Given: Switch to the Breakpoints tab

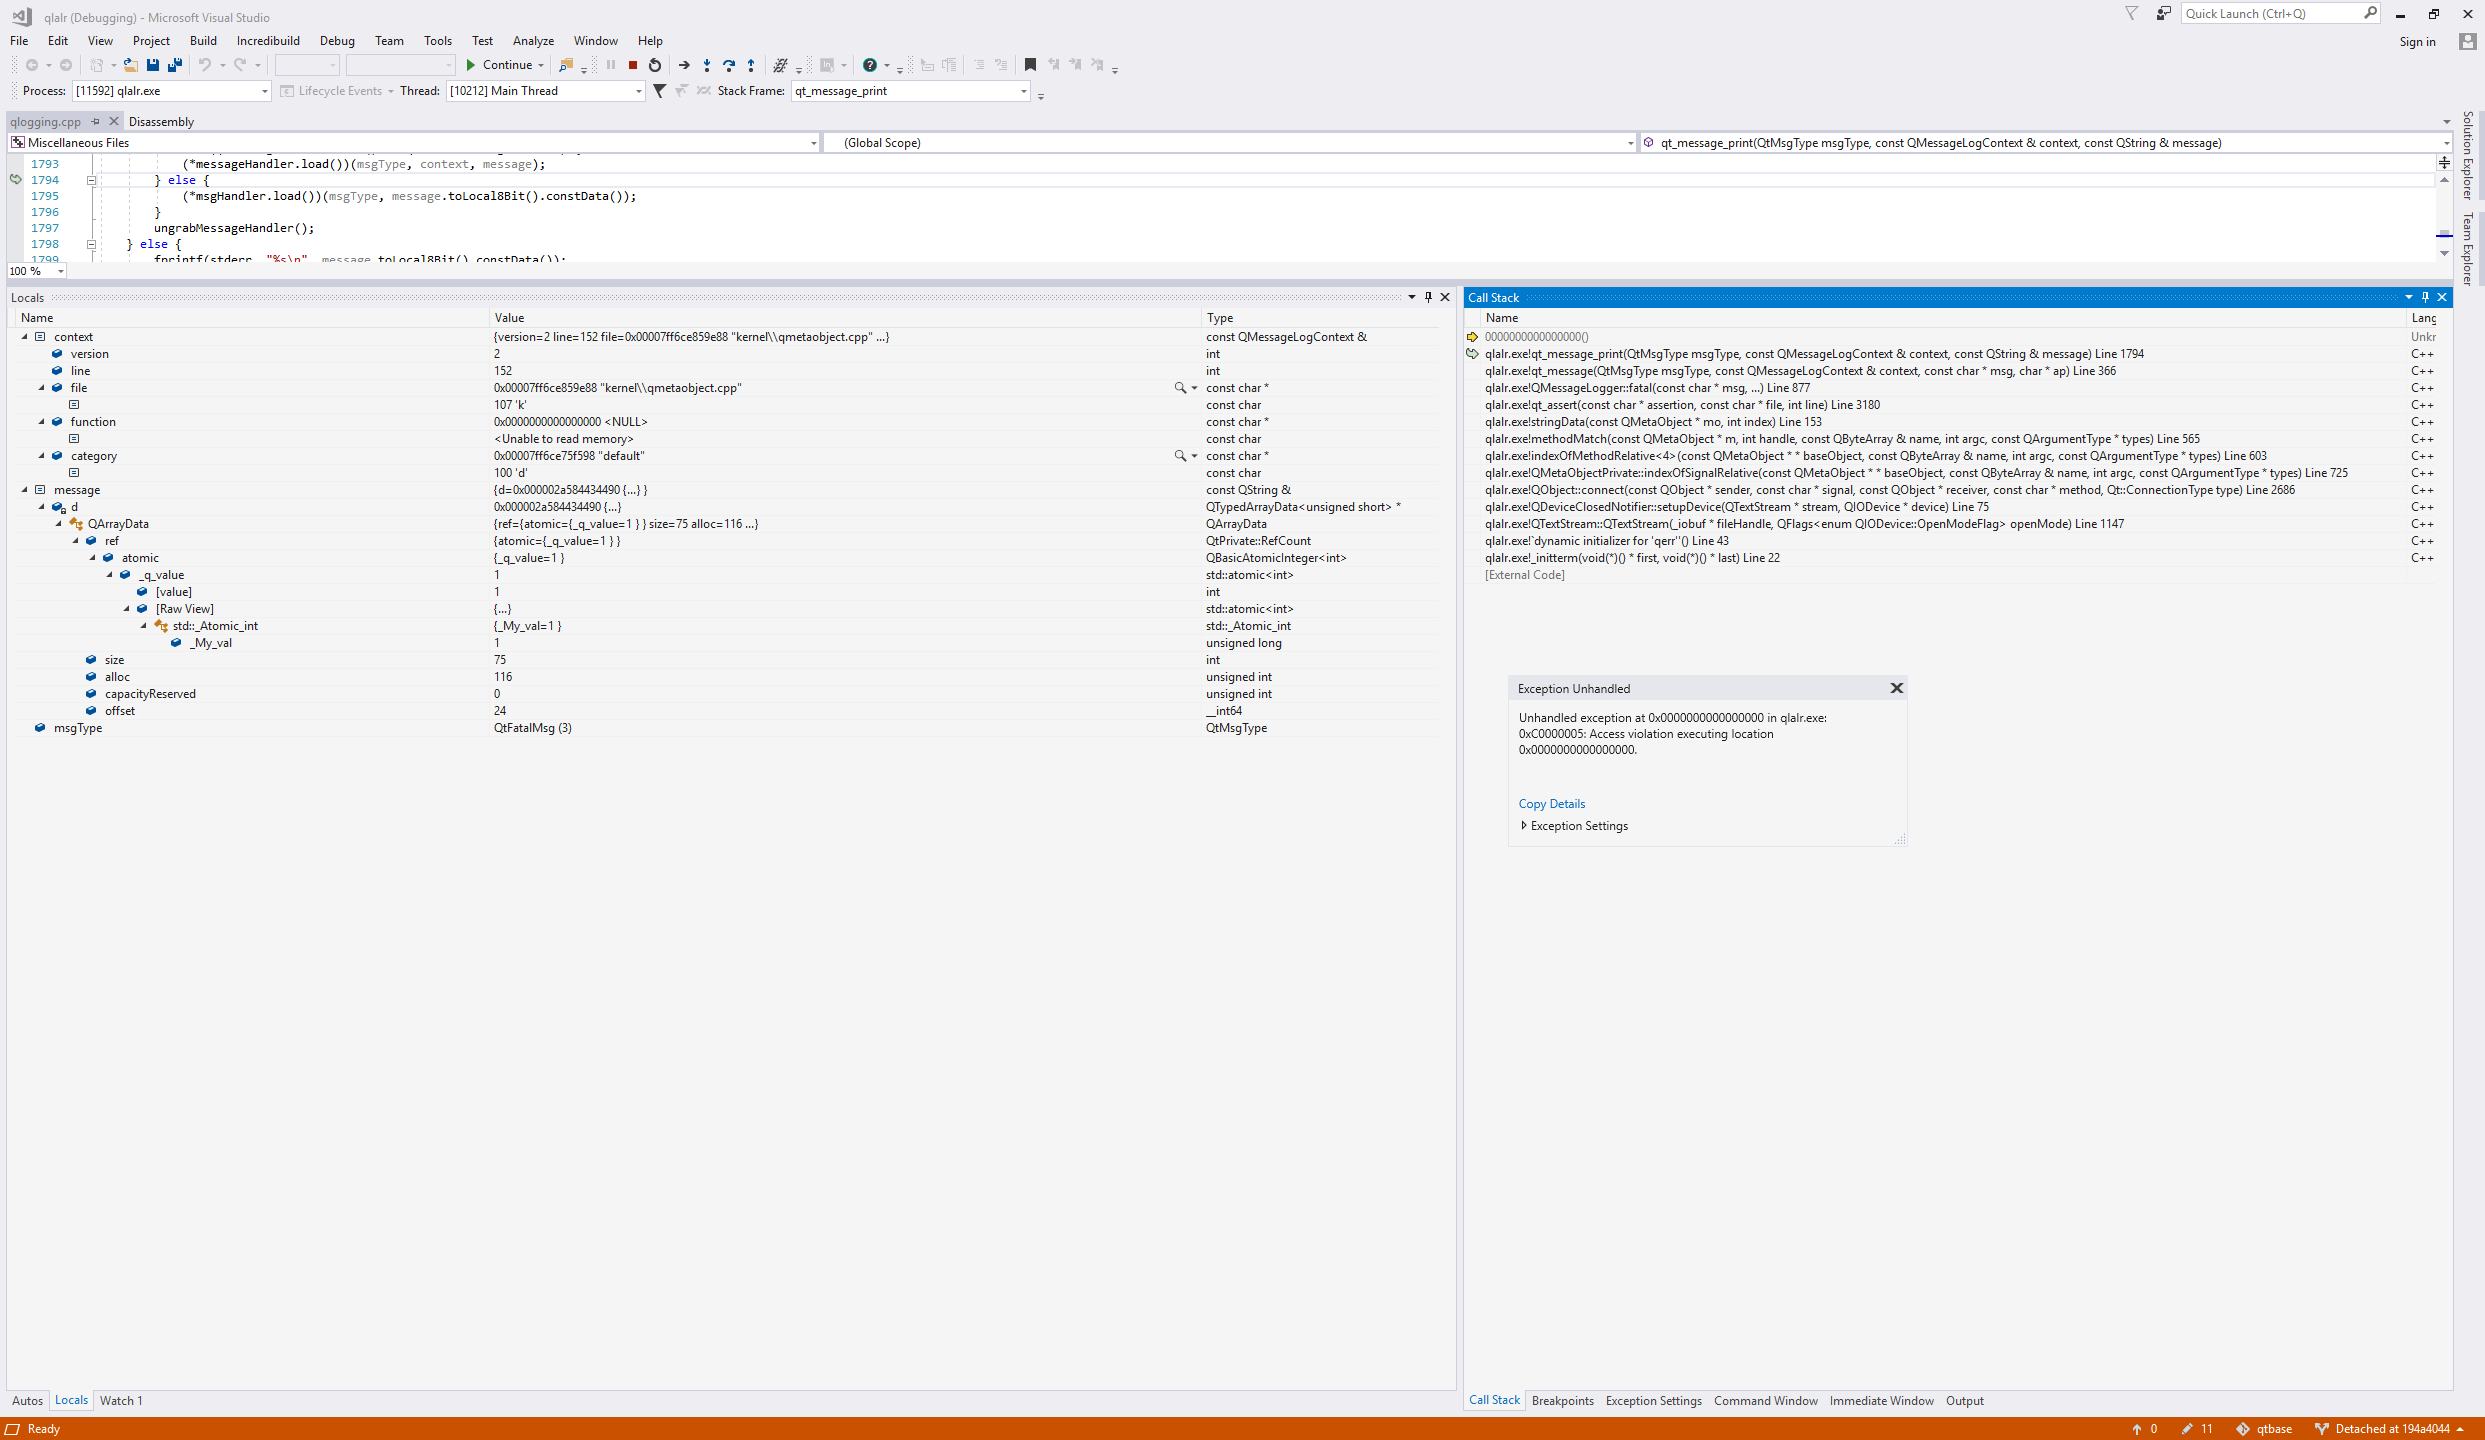Looking at the screenshot, I should pos(1562,1400).
